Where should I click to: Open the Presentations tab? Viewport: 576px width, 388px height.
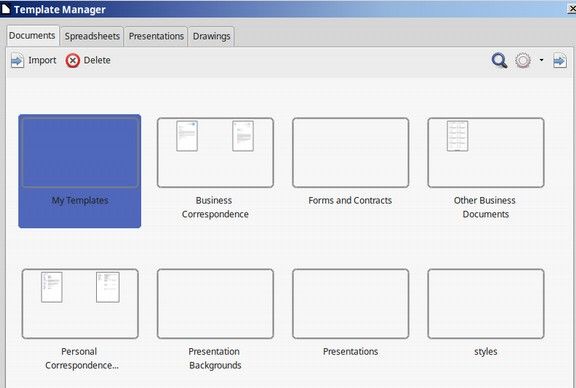point(156,36)
